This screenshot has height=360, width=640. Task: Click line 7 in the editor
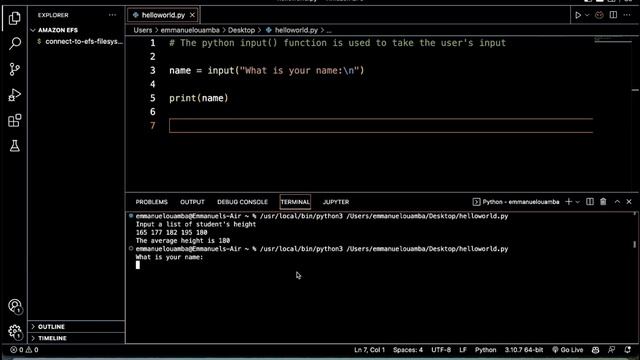click(x=381, y=126)
